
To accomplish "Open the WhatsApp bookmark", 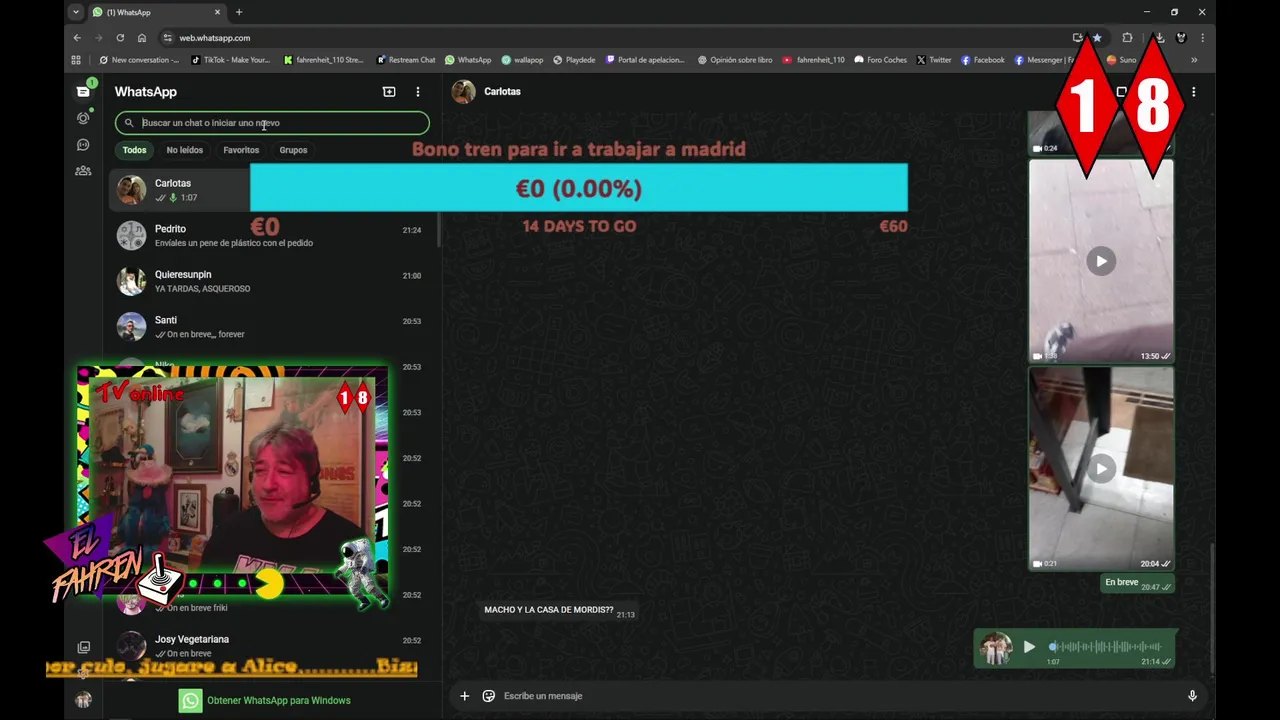I will [468, 60].
